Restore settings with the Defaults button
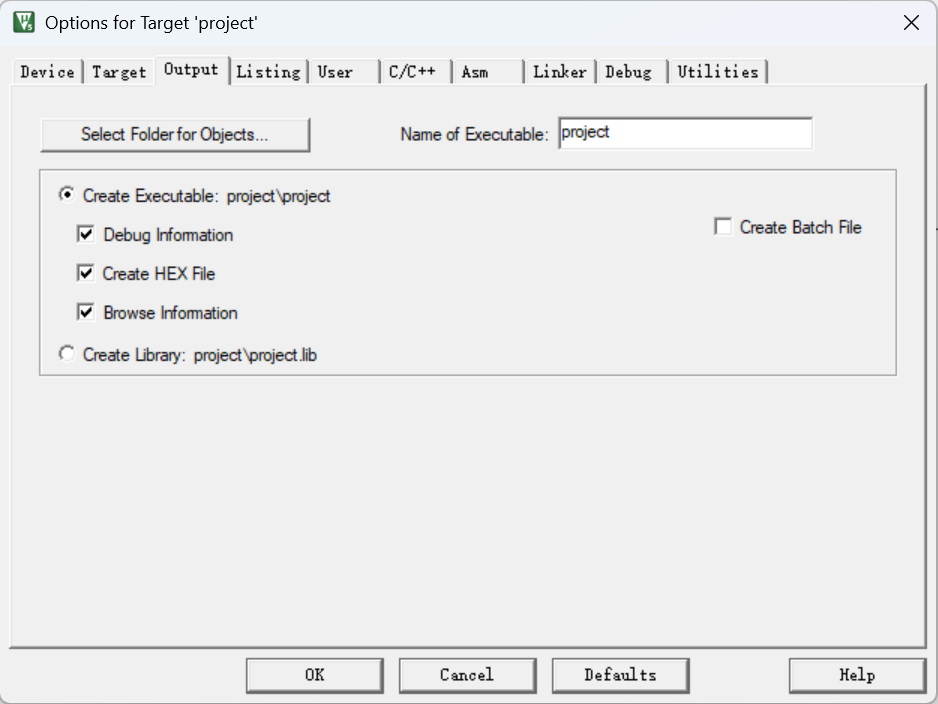This screenshot has height=704, width=938. click(x=620, y=675)
